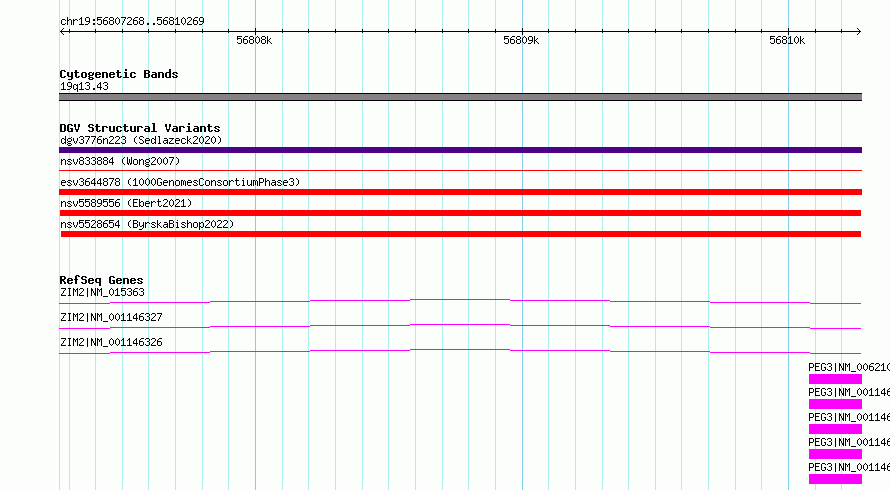Click the nsv5589556 (Ebert2021) label
Viewport: 890px width, 490px height.
[x=126, y=203]
